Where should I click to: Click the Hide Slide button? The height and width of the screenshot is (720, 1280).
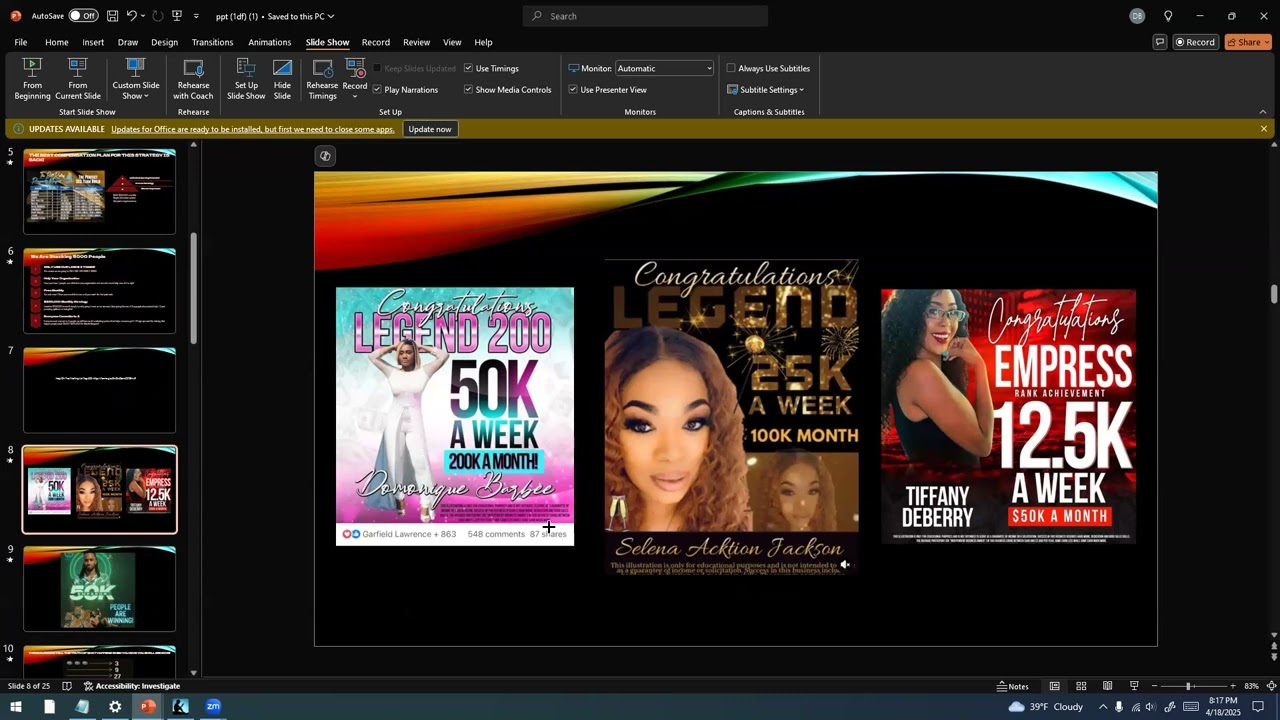click(282, 79)
